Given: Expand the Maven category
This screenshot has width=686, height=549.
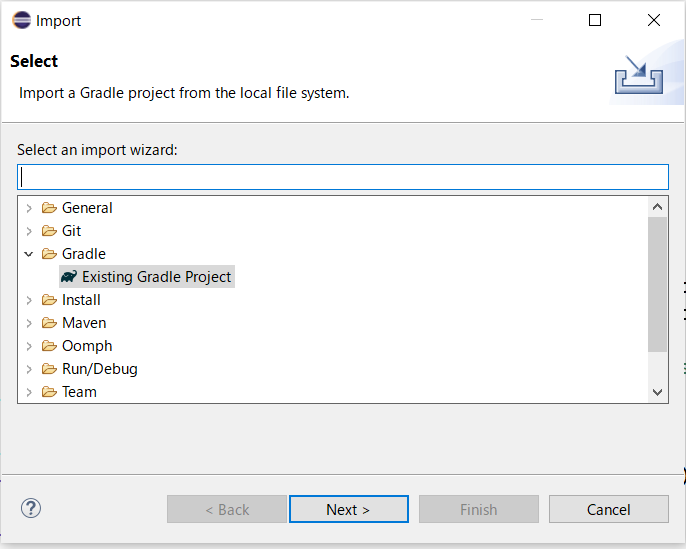Looking at the screenshot, I should coord(29,323).
